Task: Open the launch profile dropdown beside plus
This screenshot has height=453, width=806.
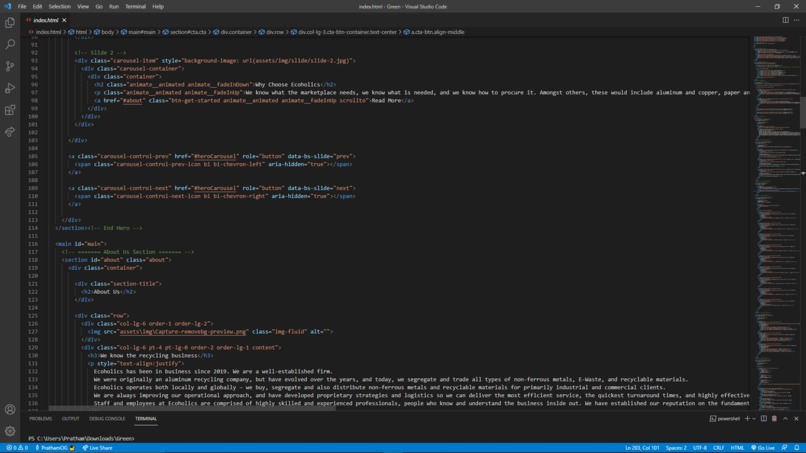Action: [754, 419]
